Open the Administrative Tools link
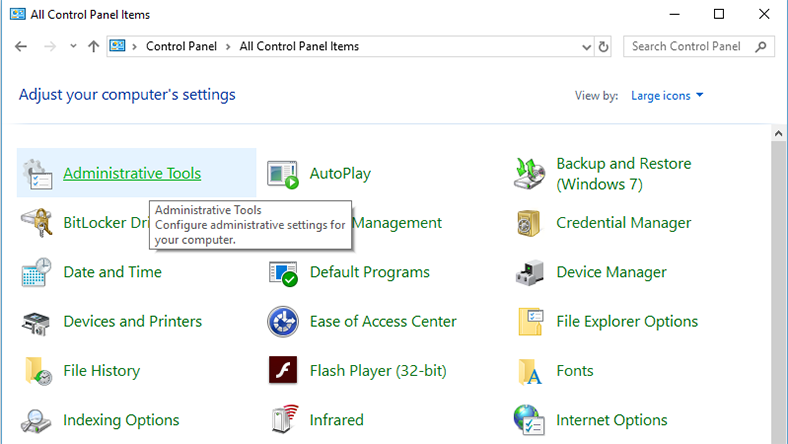The height and width of the screenshot is (444, 788). (132, 173)
